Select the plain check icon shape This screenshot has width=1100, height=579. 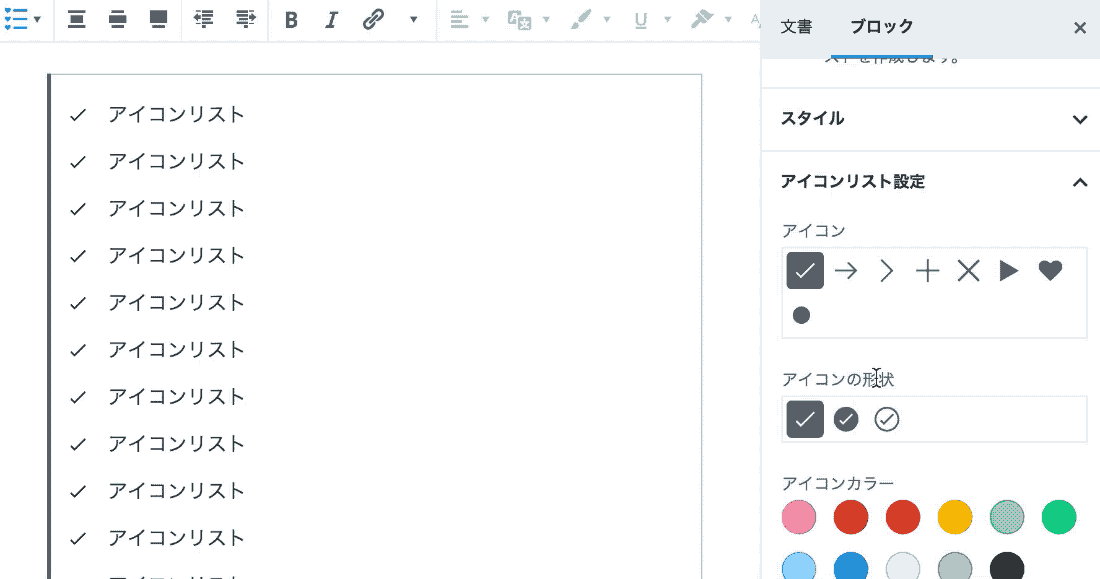(x=805, y=419)
